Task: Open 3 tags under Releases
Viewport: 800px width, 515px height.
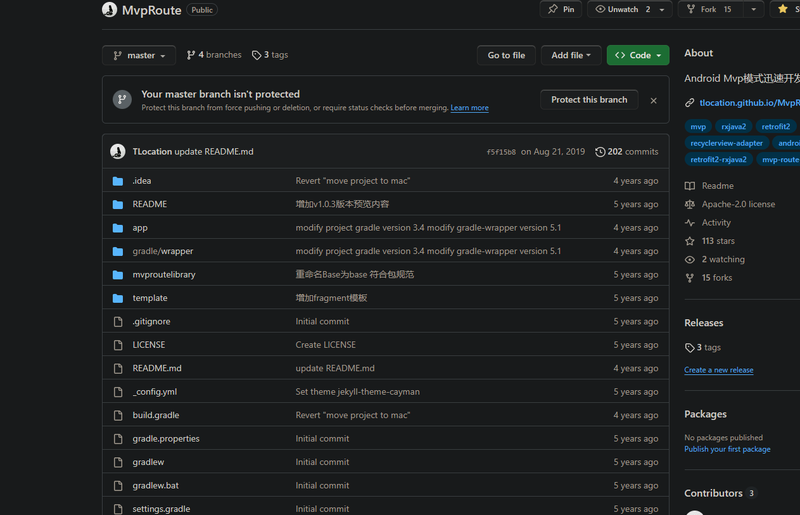Action: tap(703, 348)
